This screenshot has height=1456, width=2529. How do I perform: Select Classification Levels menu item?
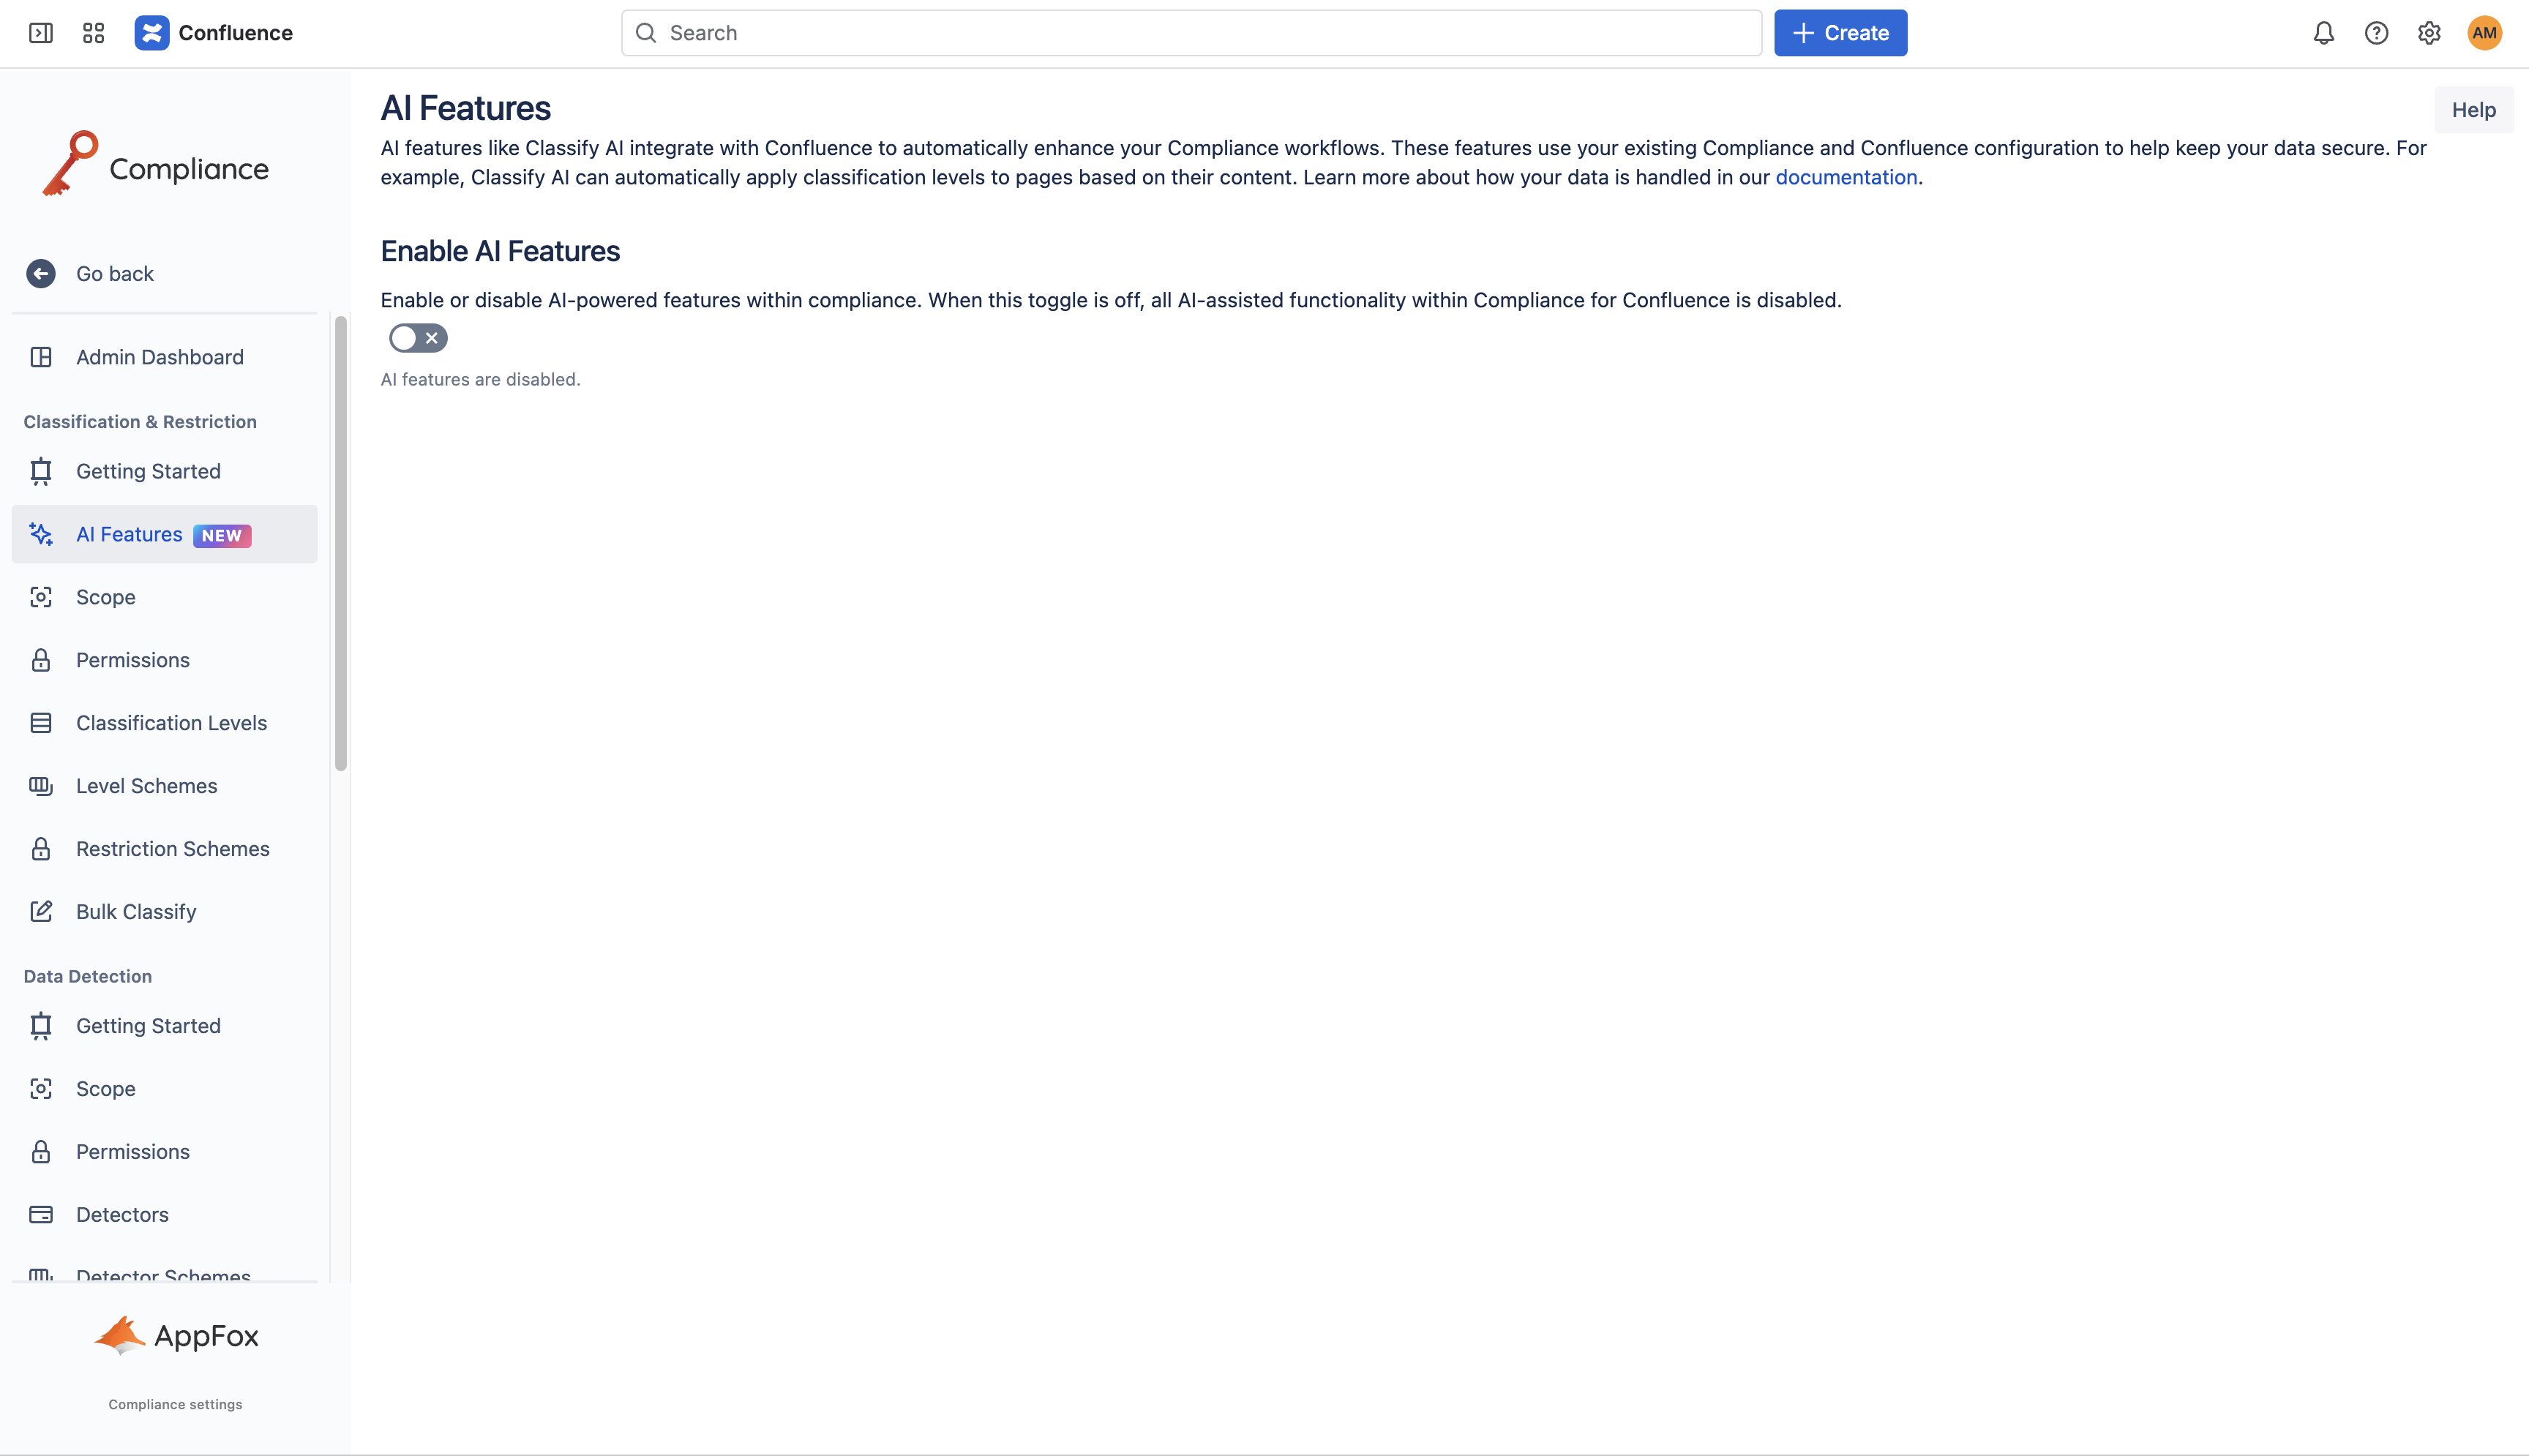pos(171,723)
